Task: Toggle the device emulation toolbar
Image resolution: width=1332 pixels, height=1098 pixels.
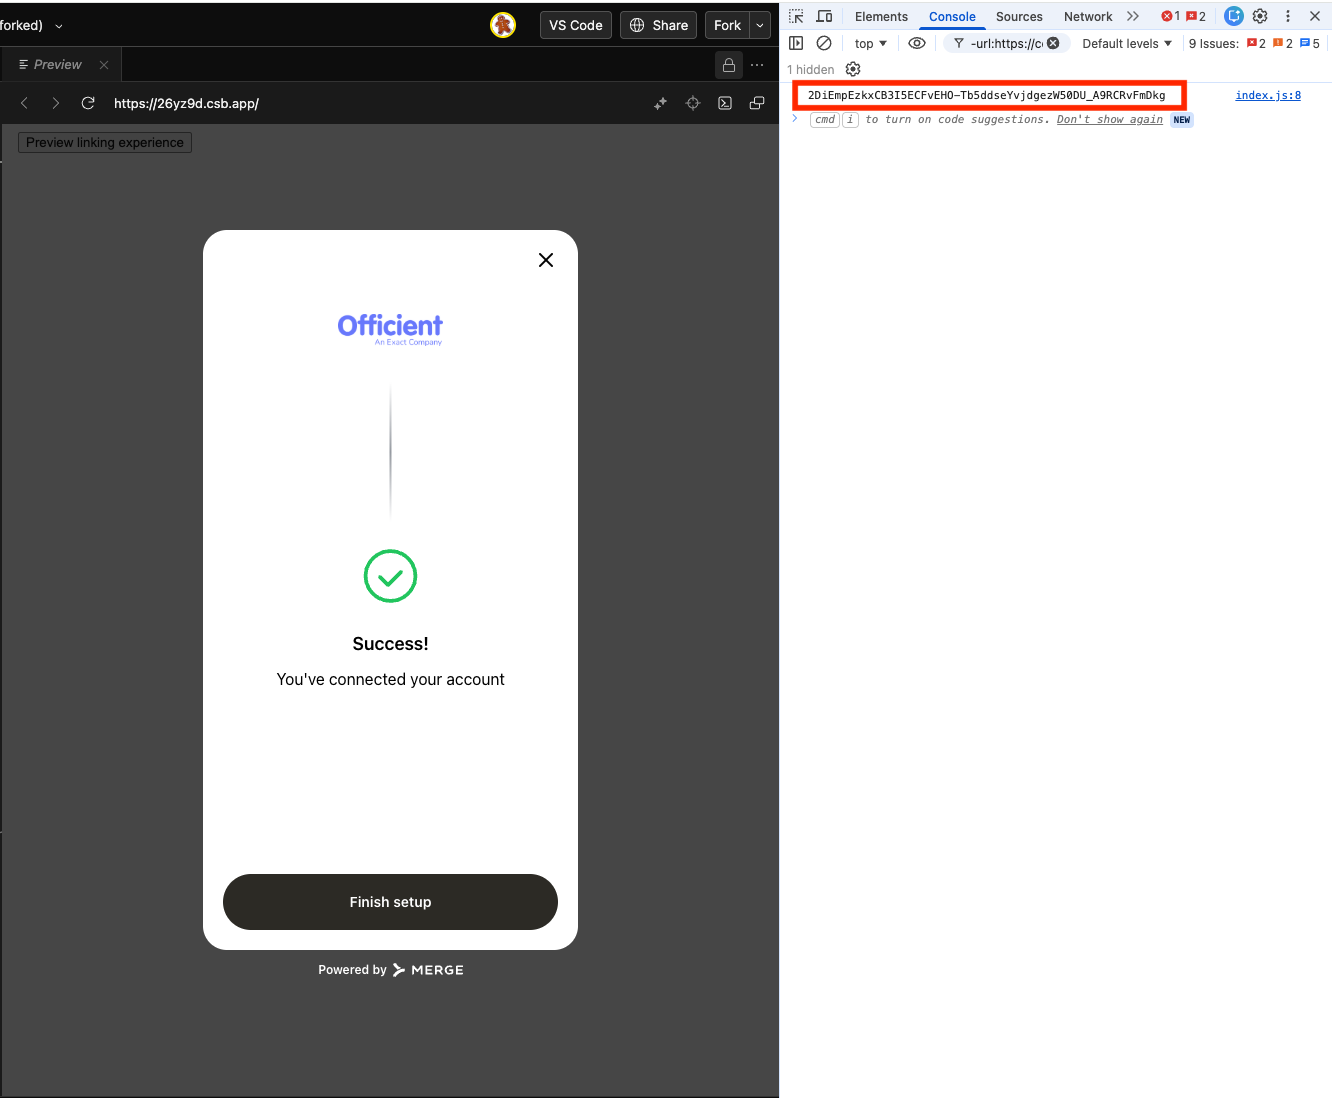Action: tap(824, 16)
